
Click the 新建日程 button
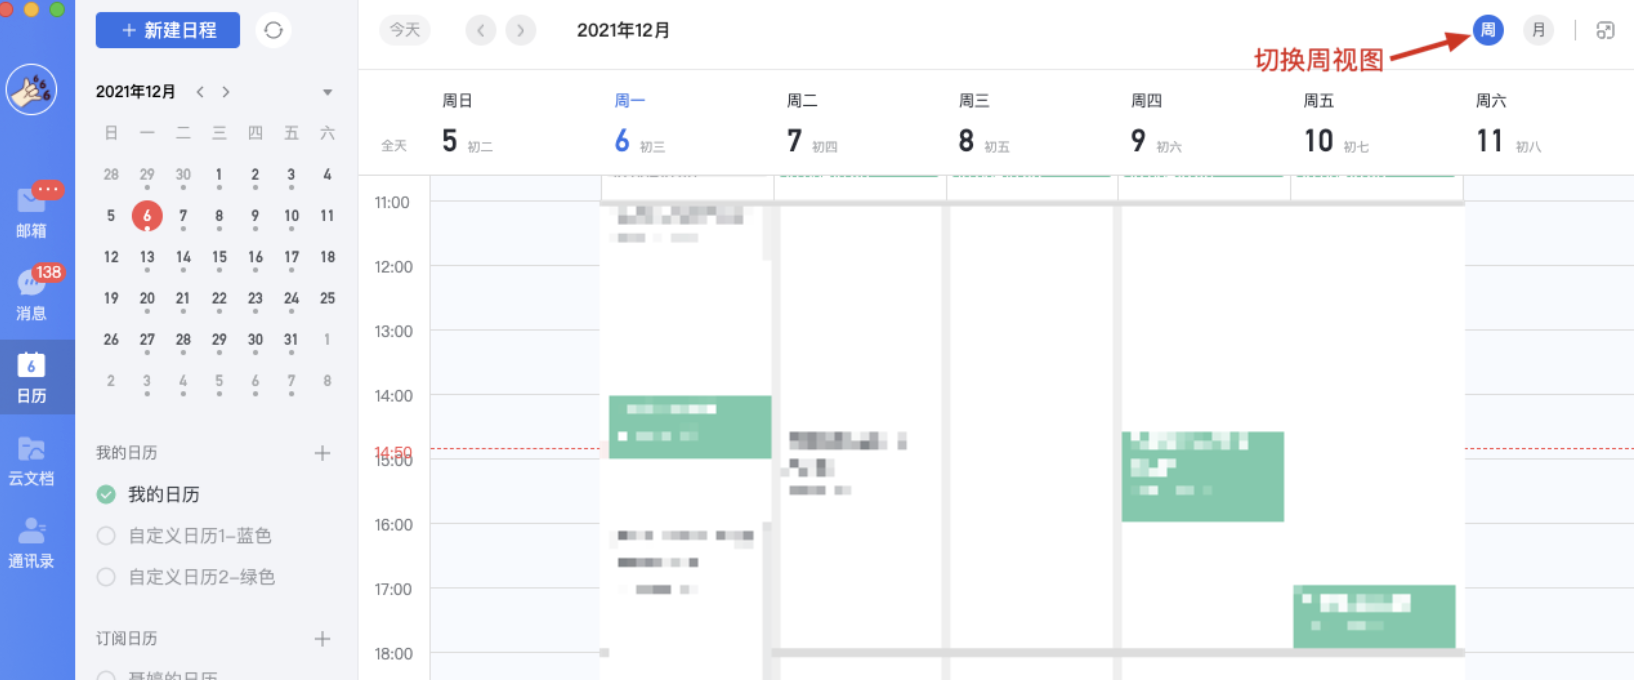168,30
